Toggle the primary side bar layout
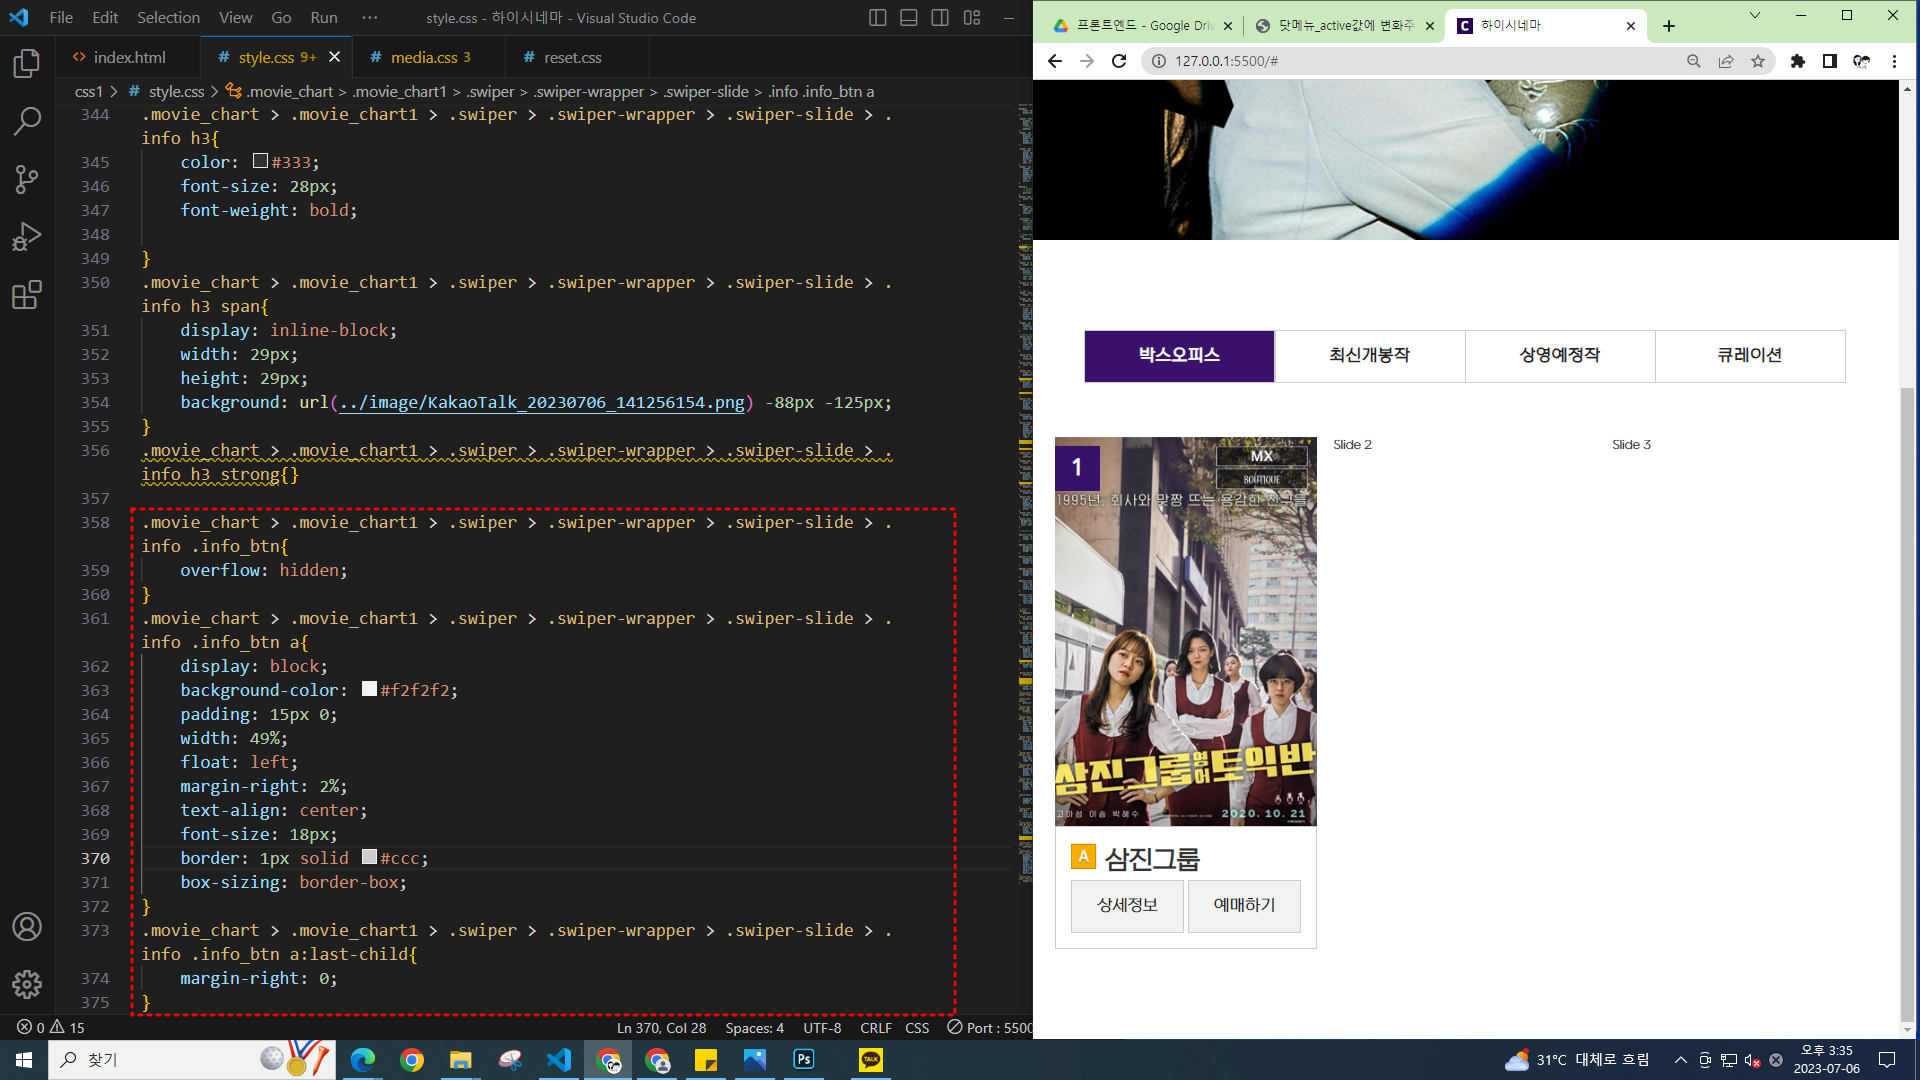The image size is (1920, 1080). pos(877,18)
